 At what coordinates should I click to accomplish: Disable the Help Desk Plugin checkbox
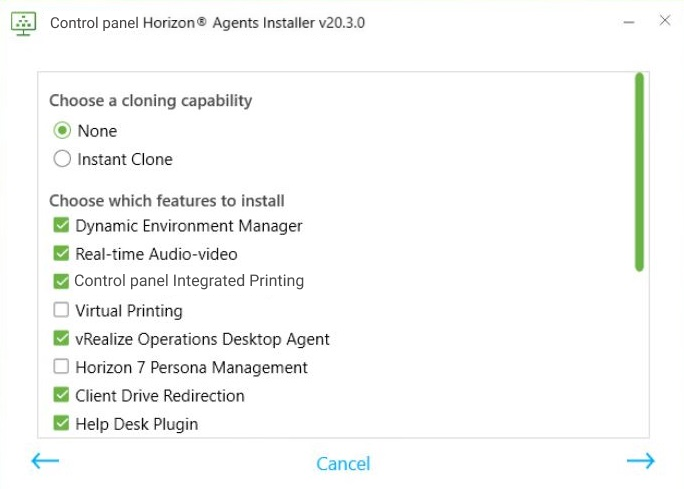coord(61,424)
